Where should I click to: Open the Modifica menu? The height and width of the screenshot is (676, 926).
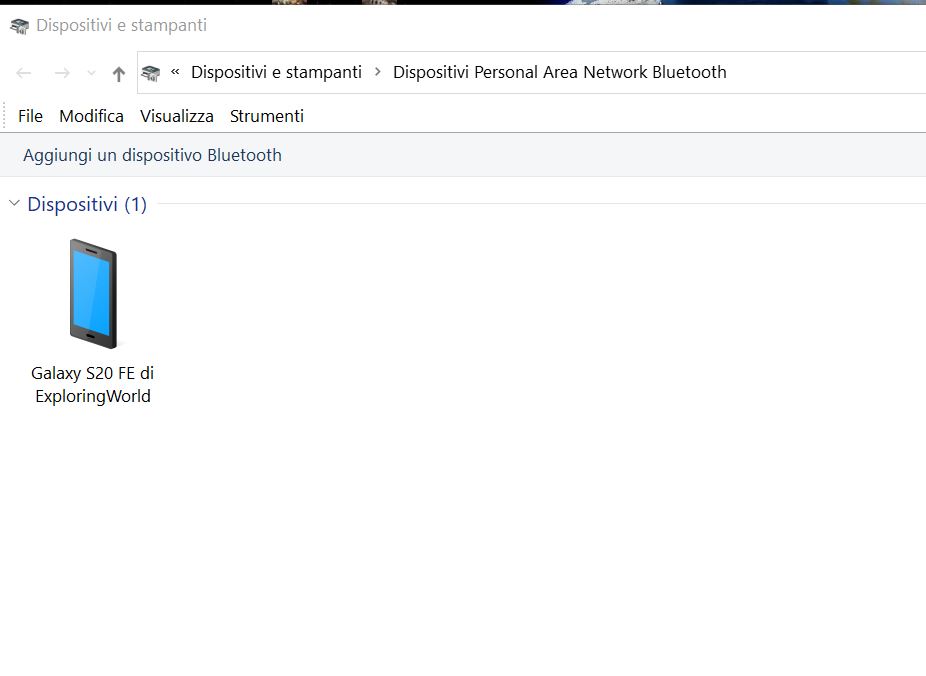92,116
